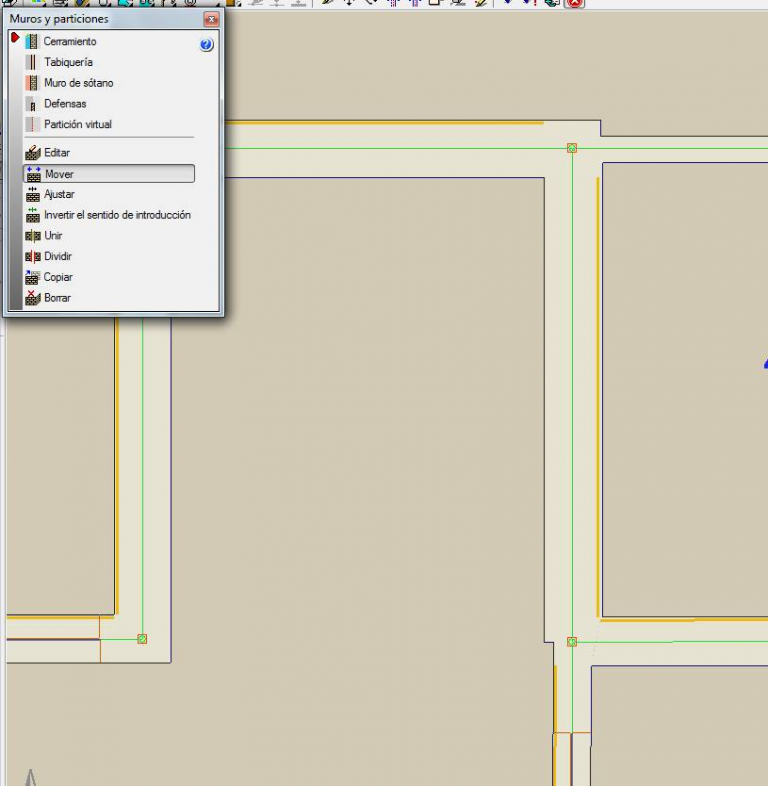Click the green node at the upper wall junction
This screenshot has width=768, height=786.
pos(572,148)
